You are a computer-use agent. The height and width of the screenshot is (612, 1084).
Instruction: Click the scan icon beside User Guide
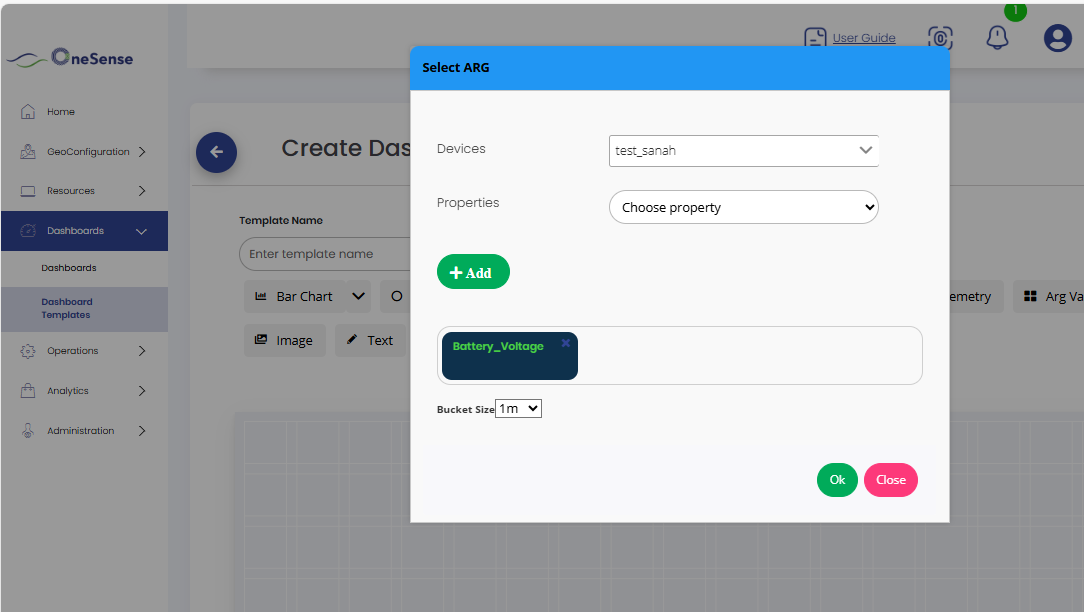[x=940, y=38]
